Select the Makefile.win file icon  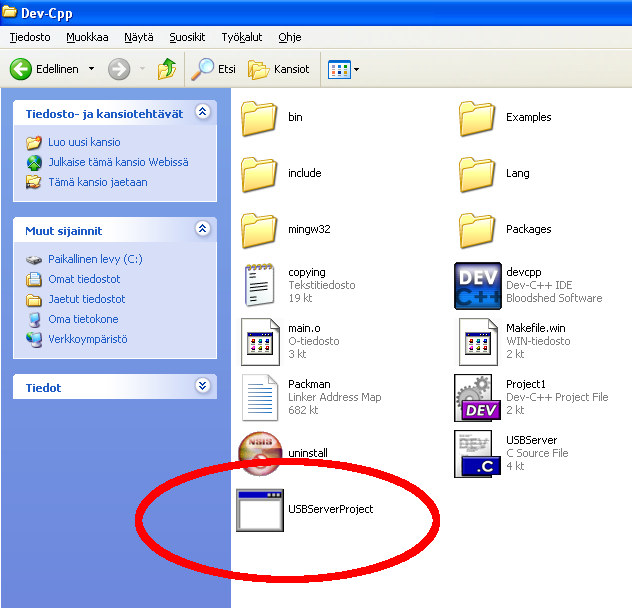click(x=478, y=342)
